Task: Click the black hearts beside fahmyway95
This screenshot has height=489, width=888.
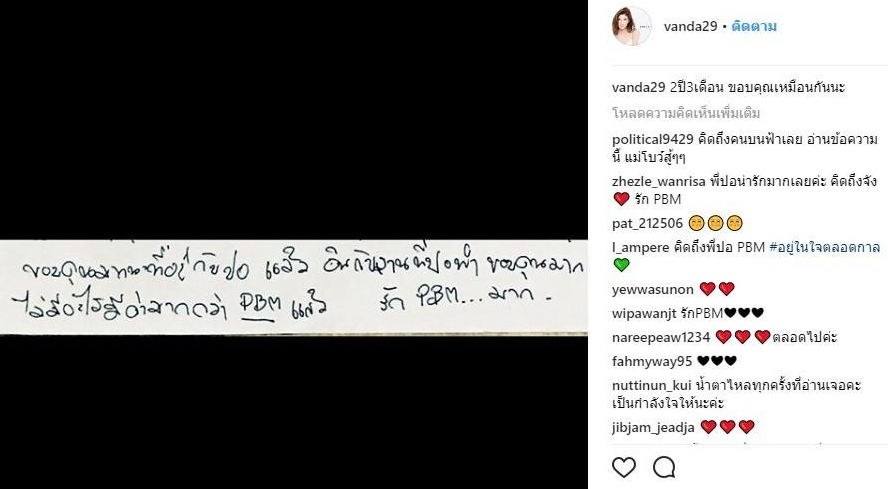Action: [x=717, y=361]
